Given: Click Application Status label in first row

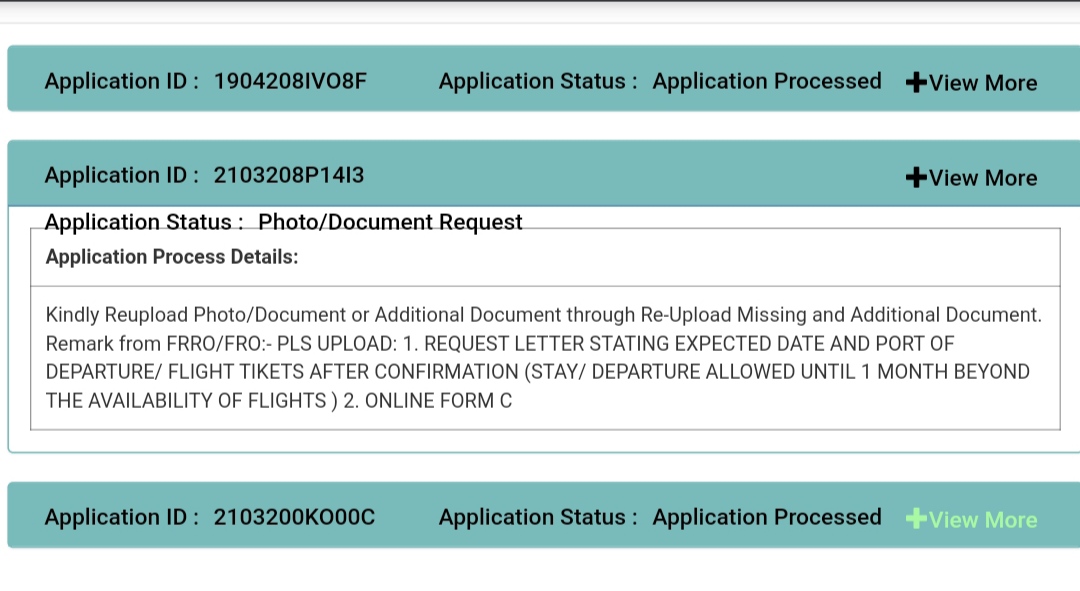Looking at the screenshot, I should click(x=538, y=81).
